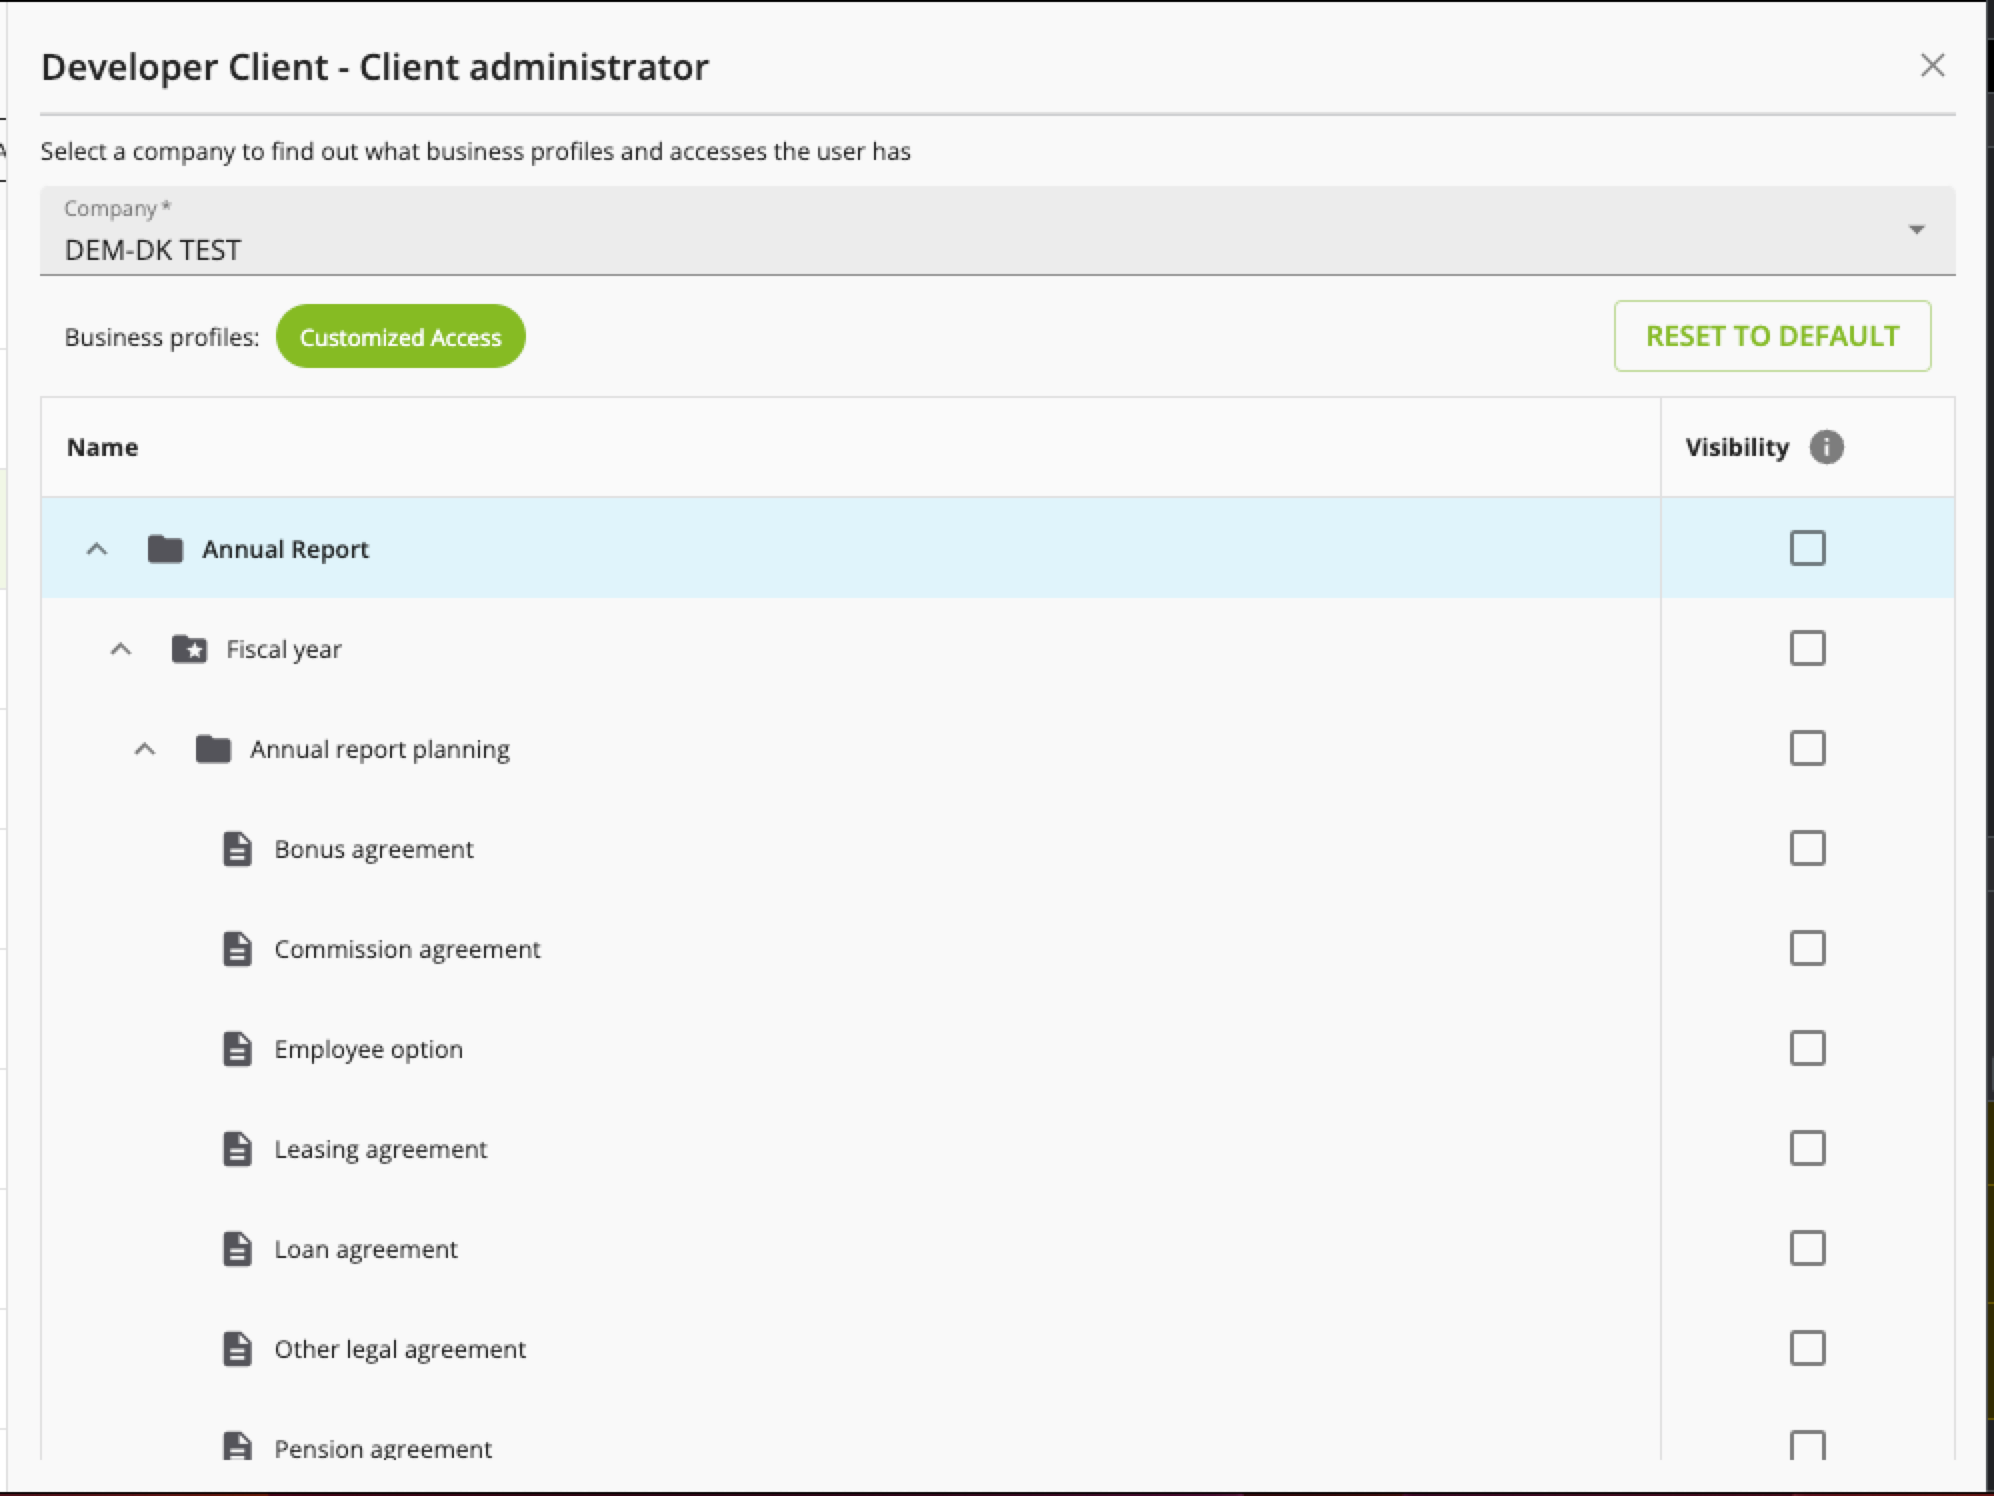Screen dimensions: 1994x1496
Task: Collapse the Annual Report tree node
Action: click(97, 549)
